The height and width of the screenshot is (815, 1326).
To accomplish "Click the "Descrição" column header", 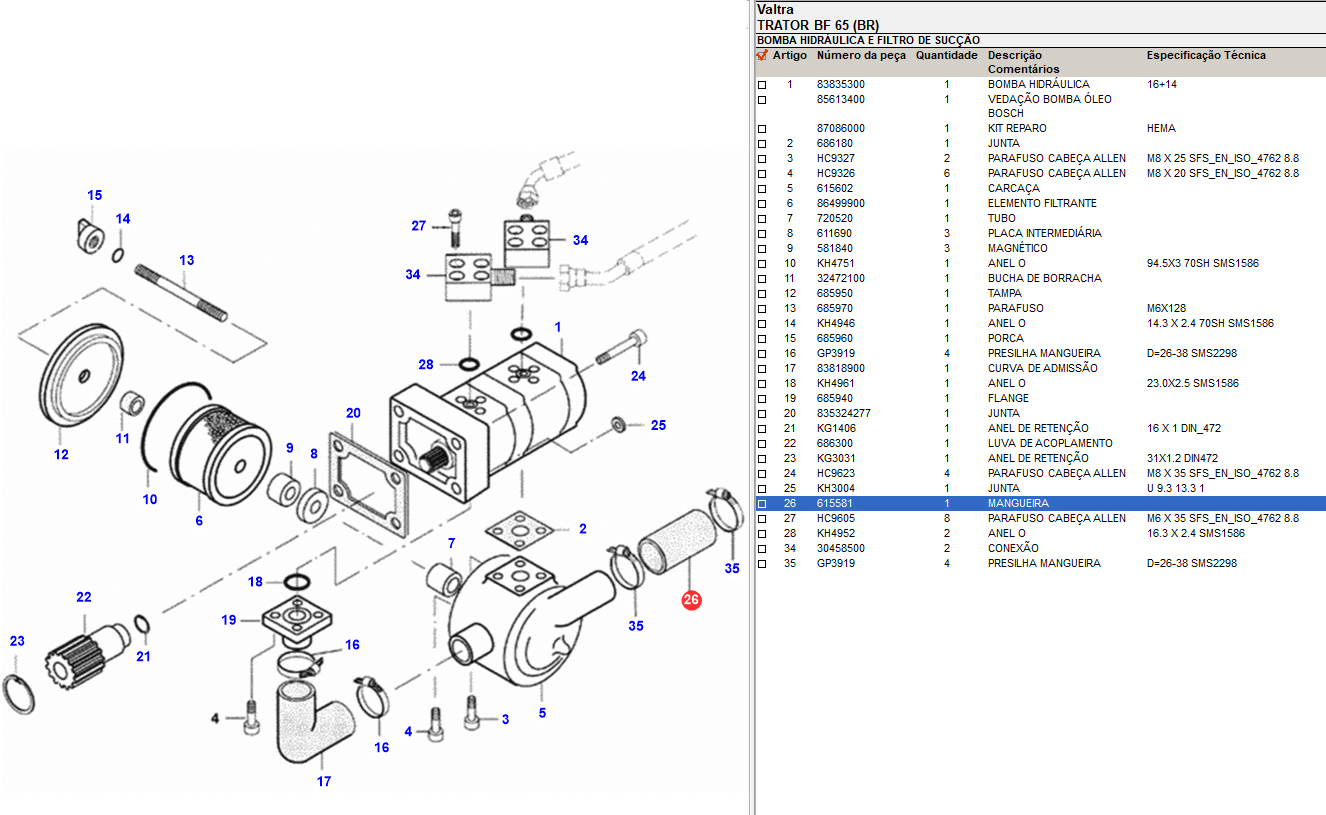I will pos(1014,56).
